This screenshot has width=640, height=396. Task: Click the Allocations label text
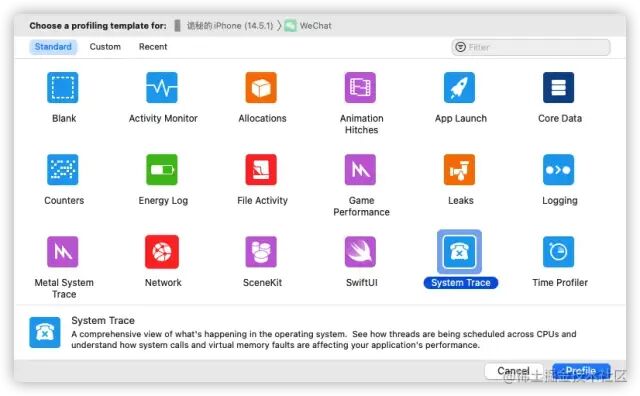tap(262, 118)
